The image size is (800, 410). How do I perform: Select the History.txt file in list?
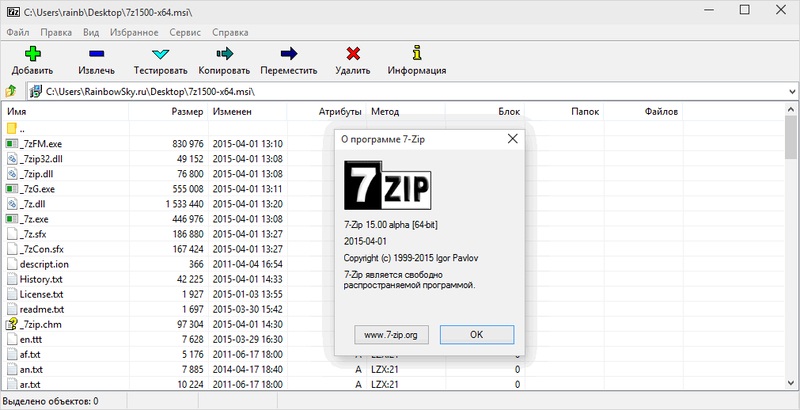[x=41, y=279]
